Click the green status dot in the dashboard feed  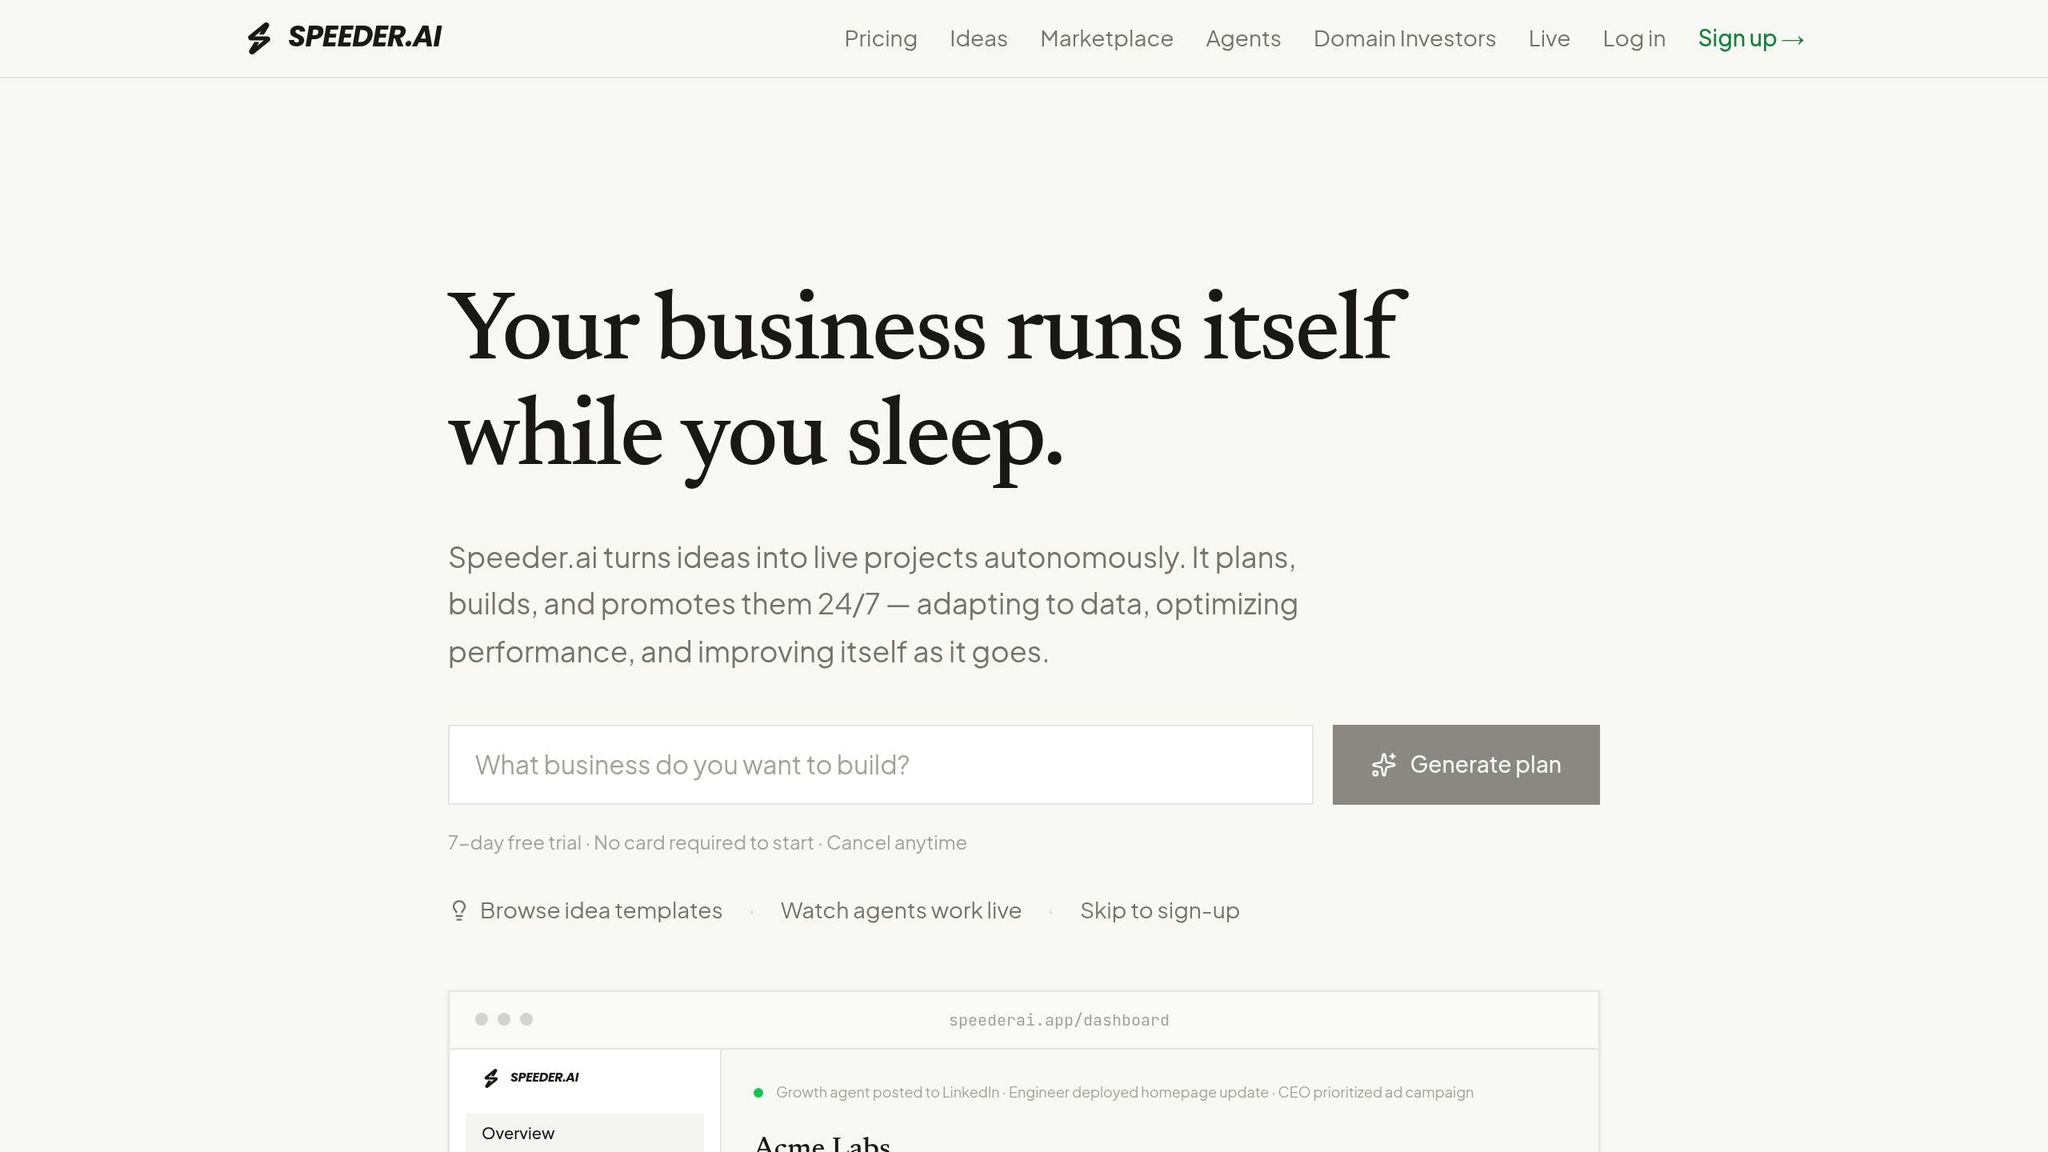(758, 1092)
